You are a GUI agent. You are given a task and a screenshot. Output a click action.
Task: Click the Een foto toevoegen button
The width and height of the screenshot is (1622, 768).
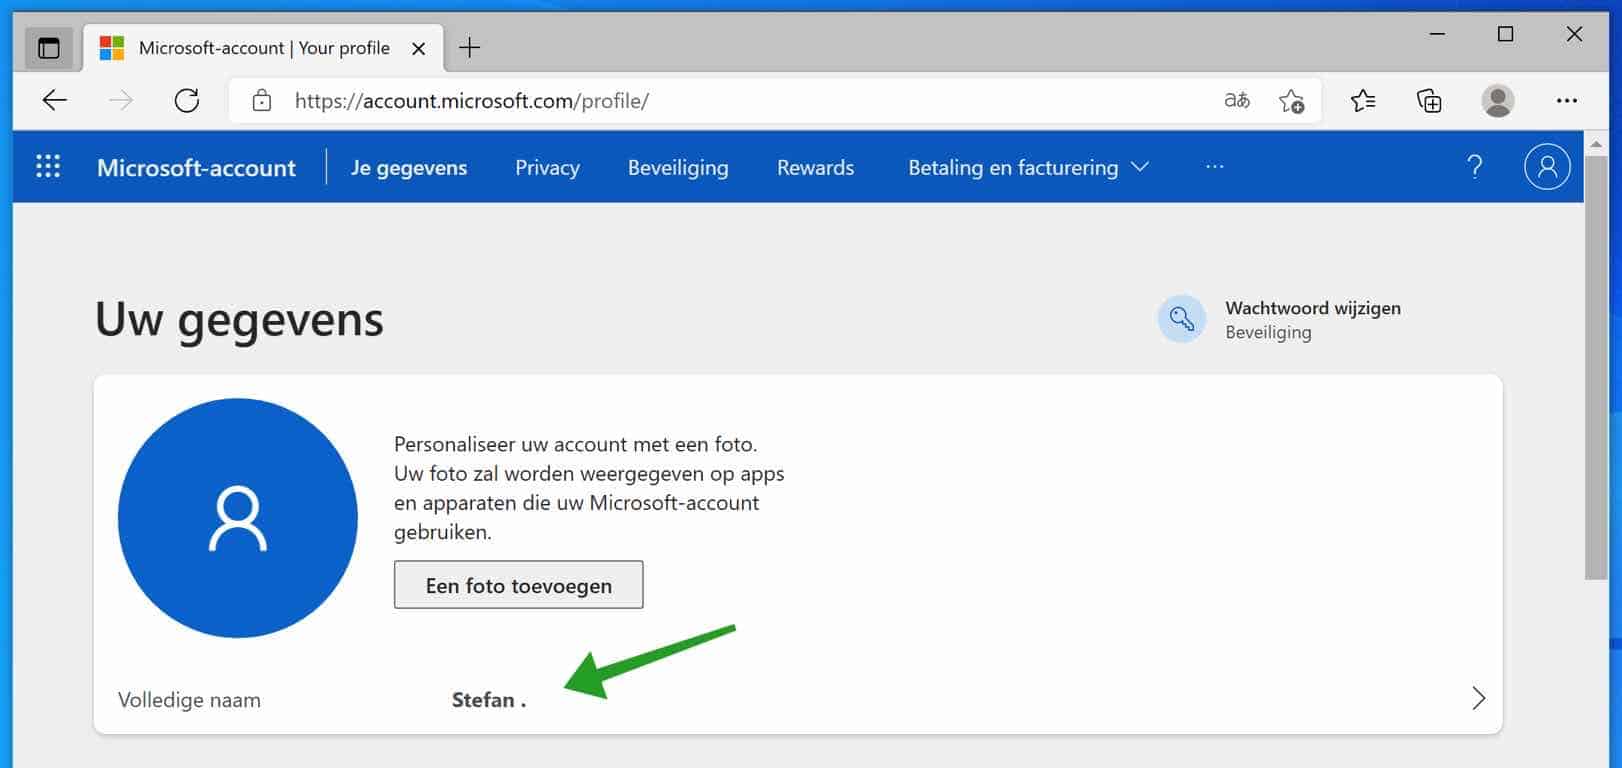[x=518, y=585]
